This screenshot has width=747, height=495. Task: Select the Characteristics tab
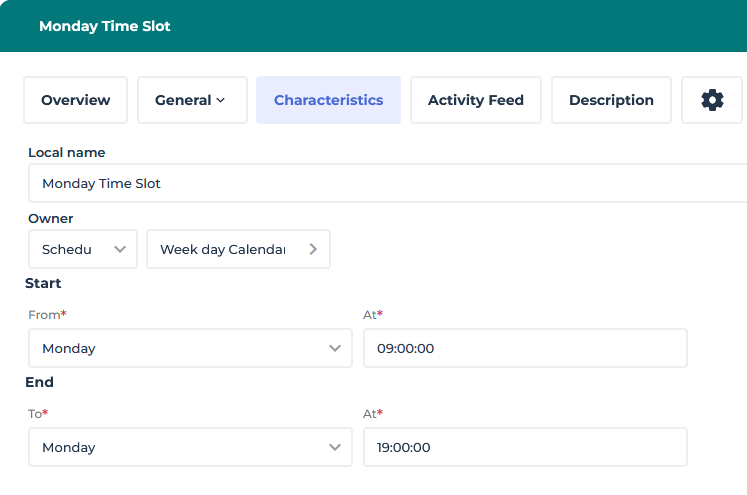328,100
